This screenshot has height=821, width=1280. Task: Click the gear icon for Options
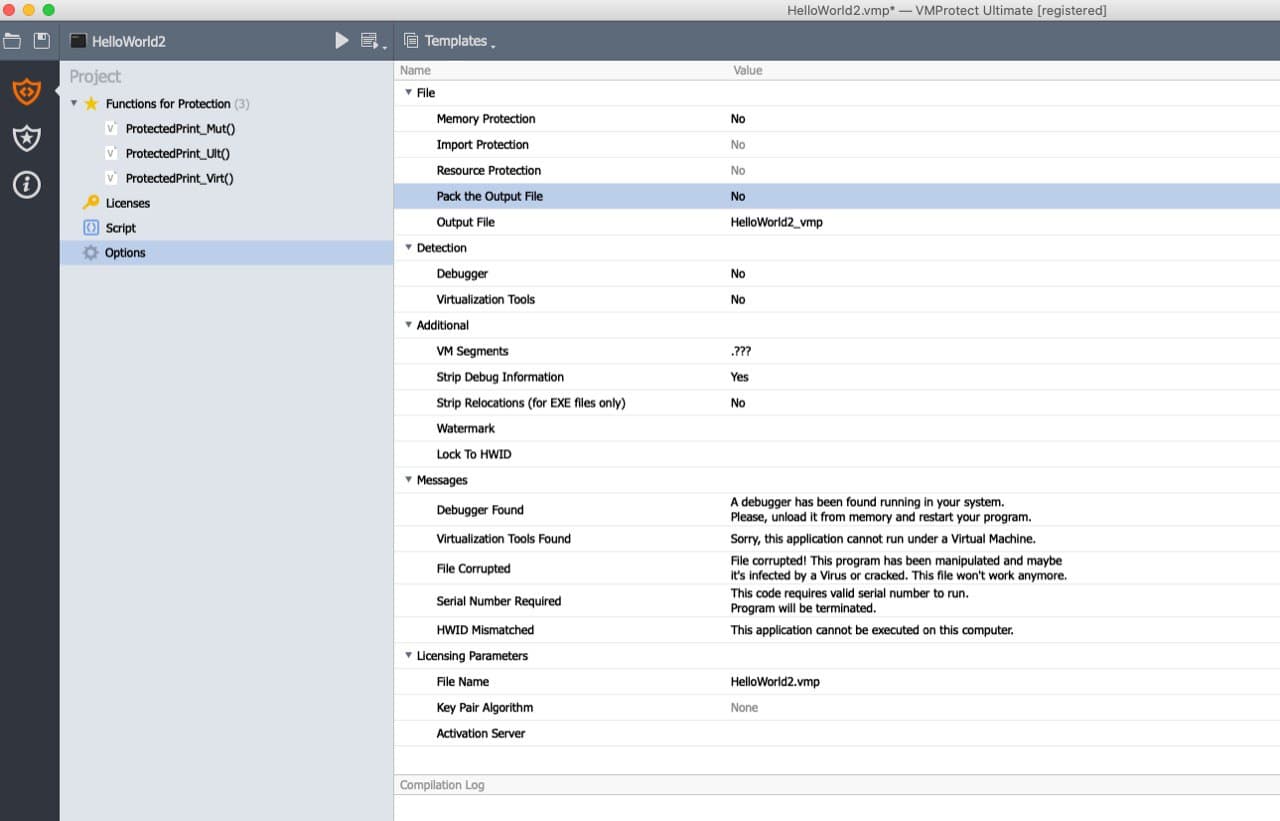click(x=91, y=253)
